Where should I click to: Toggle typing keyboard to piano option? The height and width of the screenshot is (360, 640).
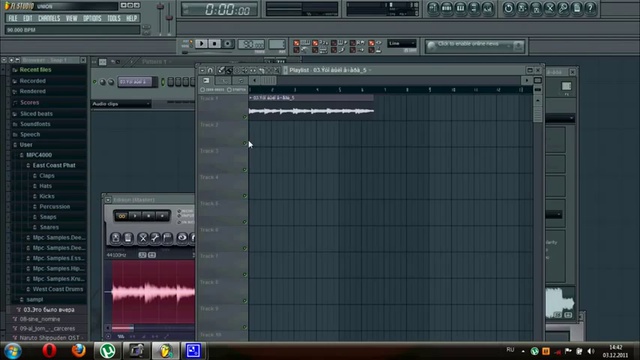point(296,42)
